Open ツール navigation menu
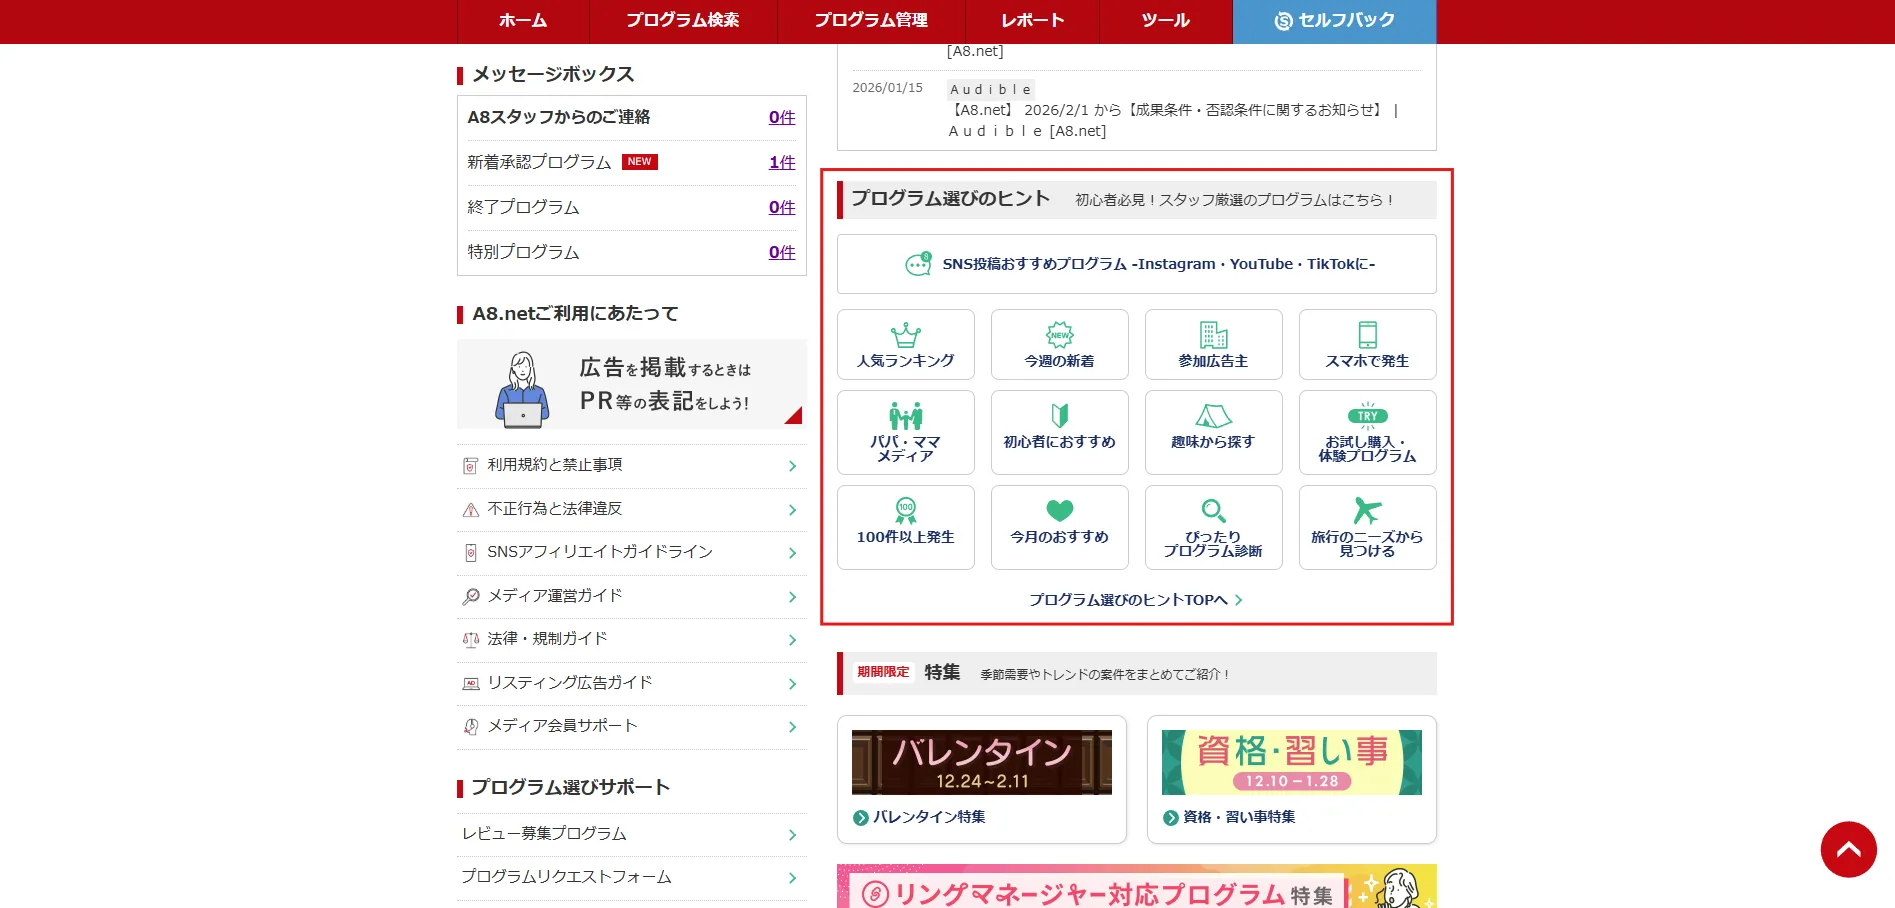This screenshot has width=1895, height=908. click(x=1166, y=21)
